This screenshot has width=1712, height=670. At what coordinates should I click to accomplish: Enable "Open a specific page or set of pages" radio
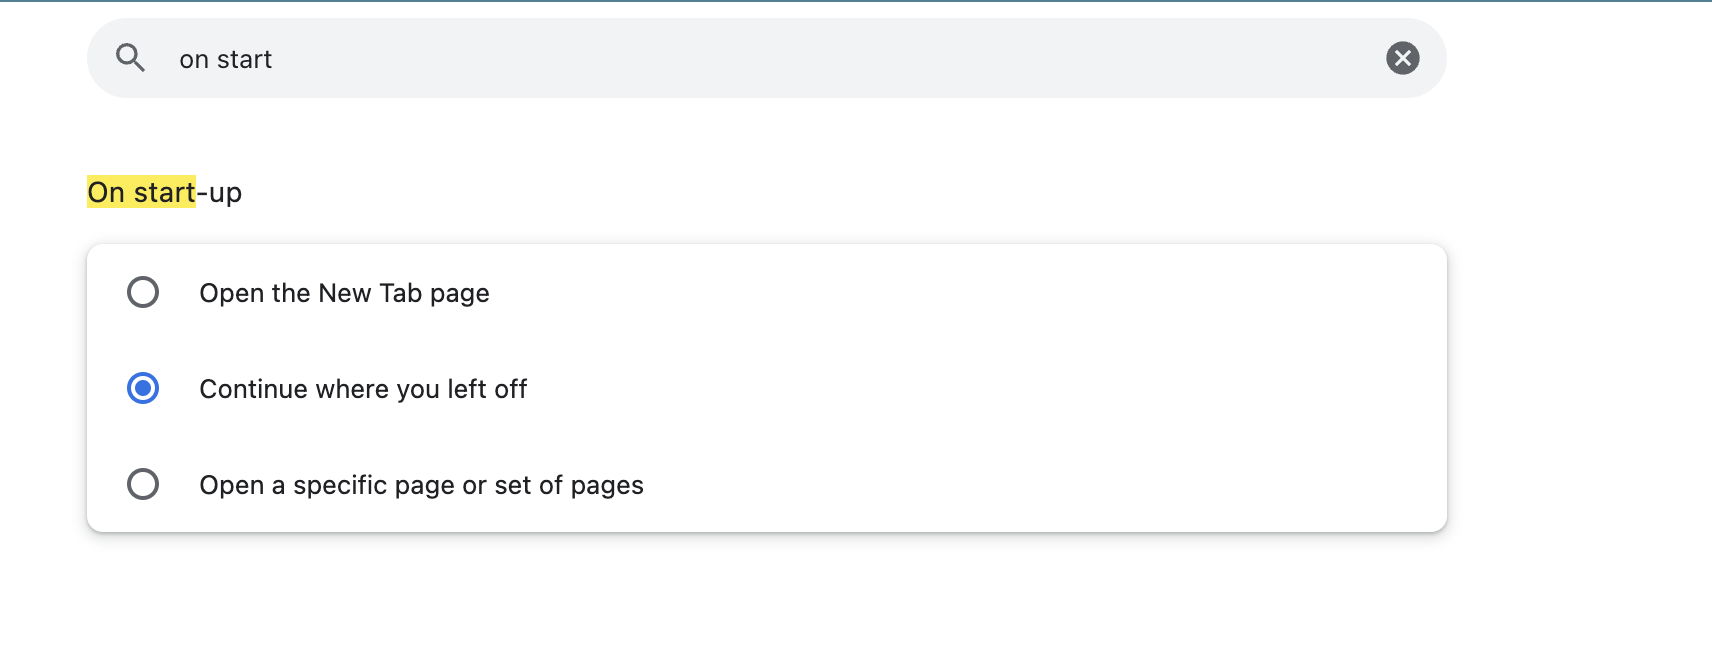pos(143,484)
